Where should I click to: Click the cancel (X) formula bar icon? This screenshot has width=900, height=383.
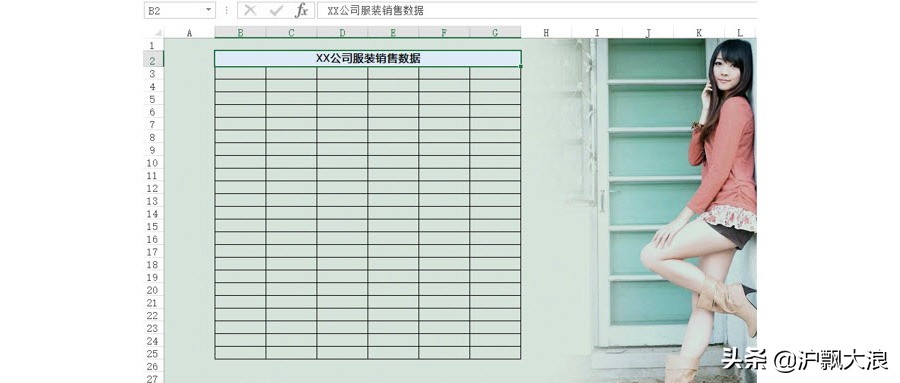pos(250,10)
